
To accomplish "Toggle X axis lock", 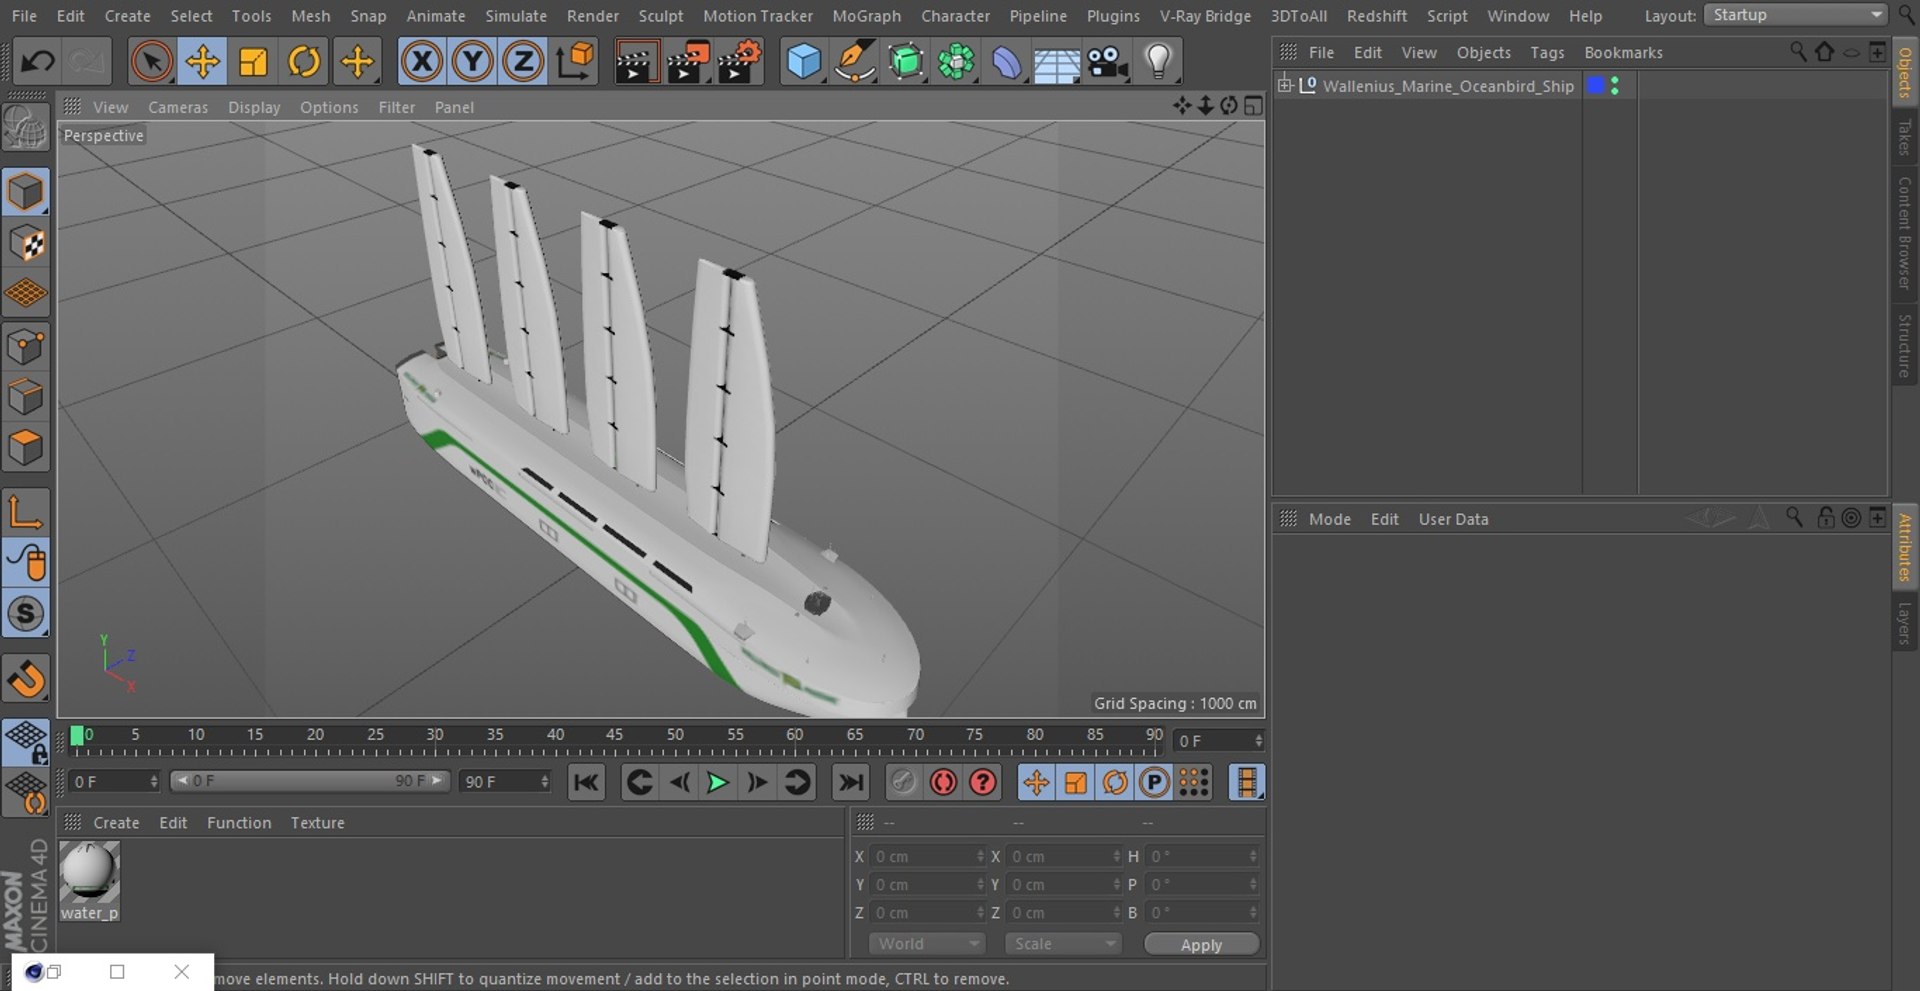I will [x=422, y=62].
